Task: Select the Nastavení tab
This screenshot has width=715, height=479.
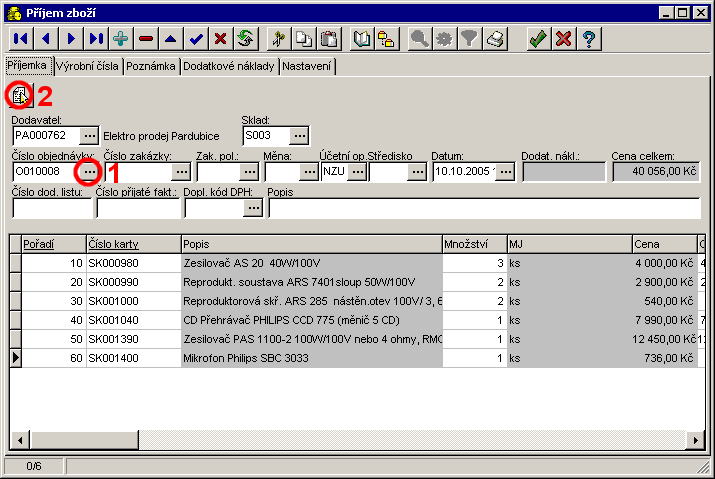Action: click(308, 66)
